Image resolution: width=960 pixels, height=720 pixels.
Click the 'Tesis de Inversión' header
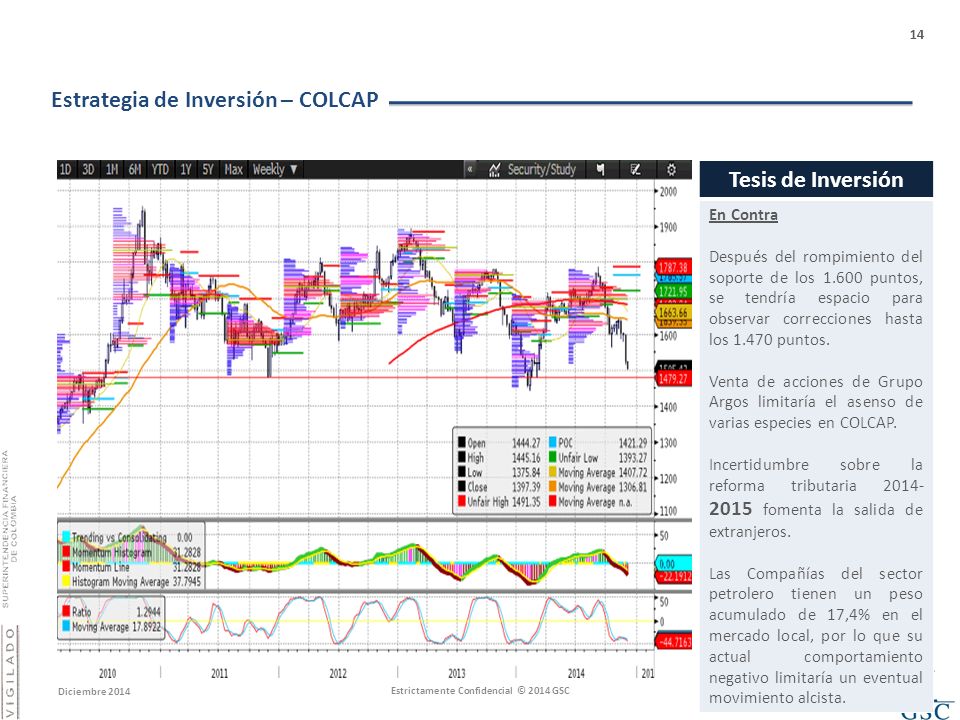[x=816, y=179]
